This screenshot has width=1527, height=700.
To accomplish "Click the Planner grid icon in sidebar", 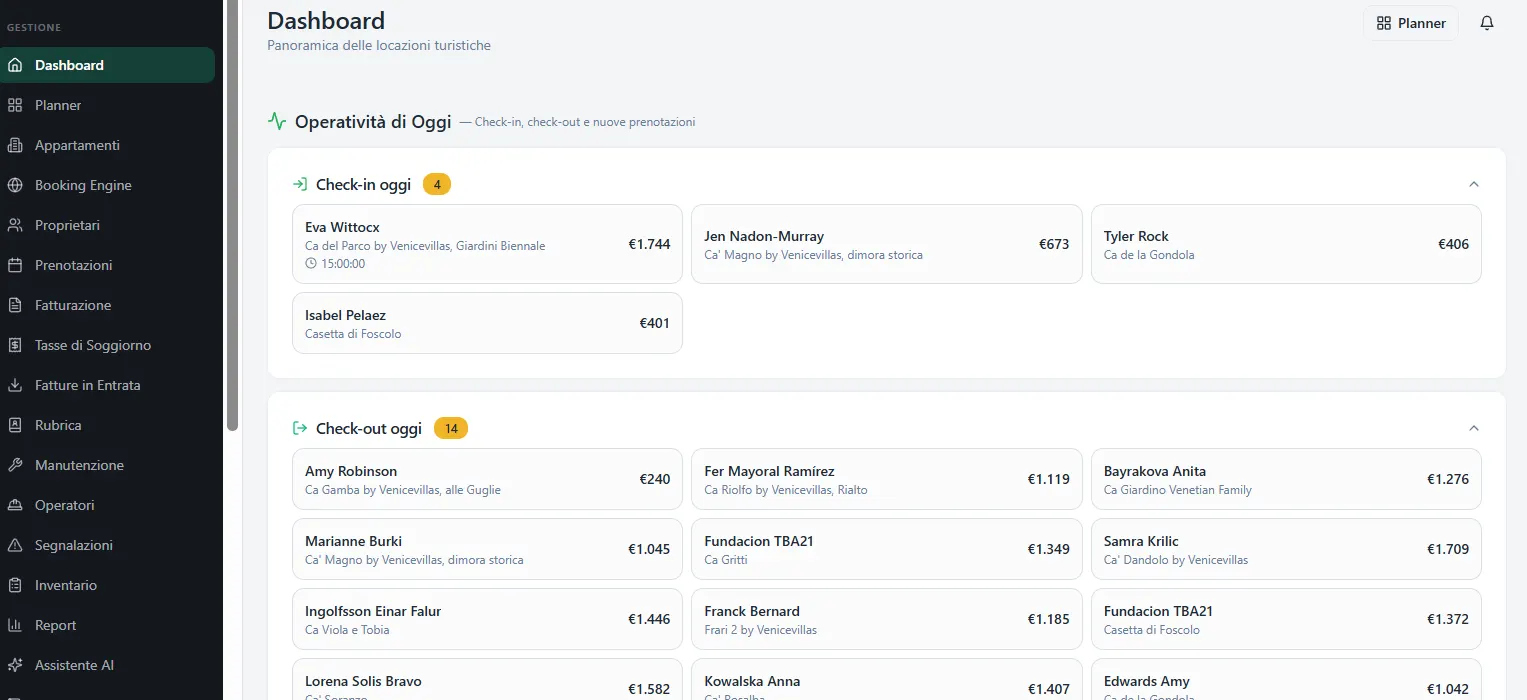I will (15, 105).
